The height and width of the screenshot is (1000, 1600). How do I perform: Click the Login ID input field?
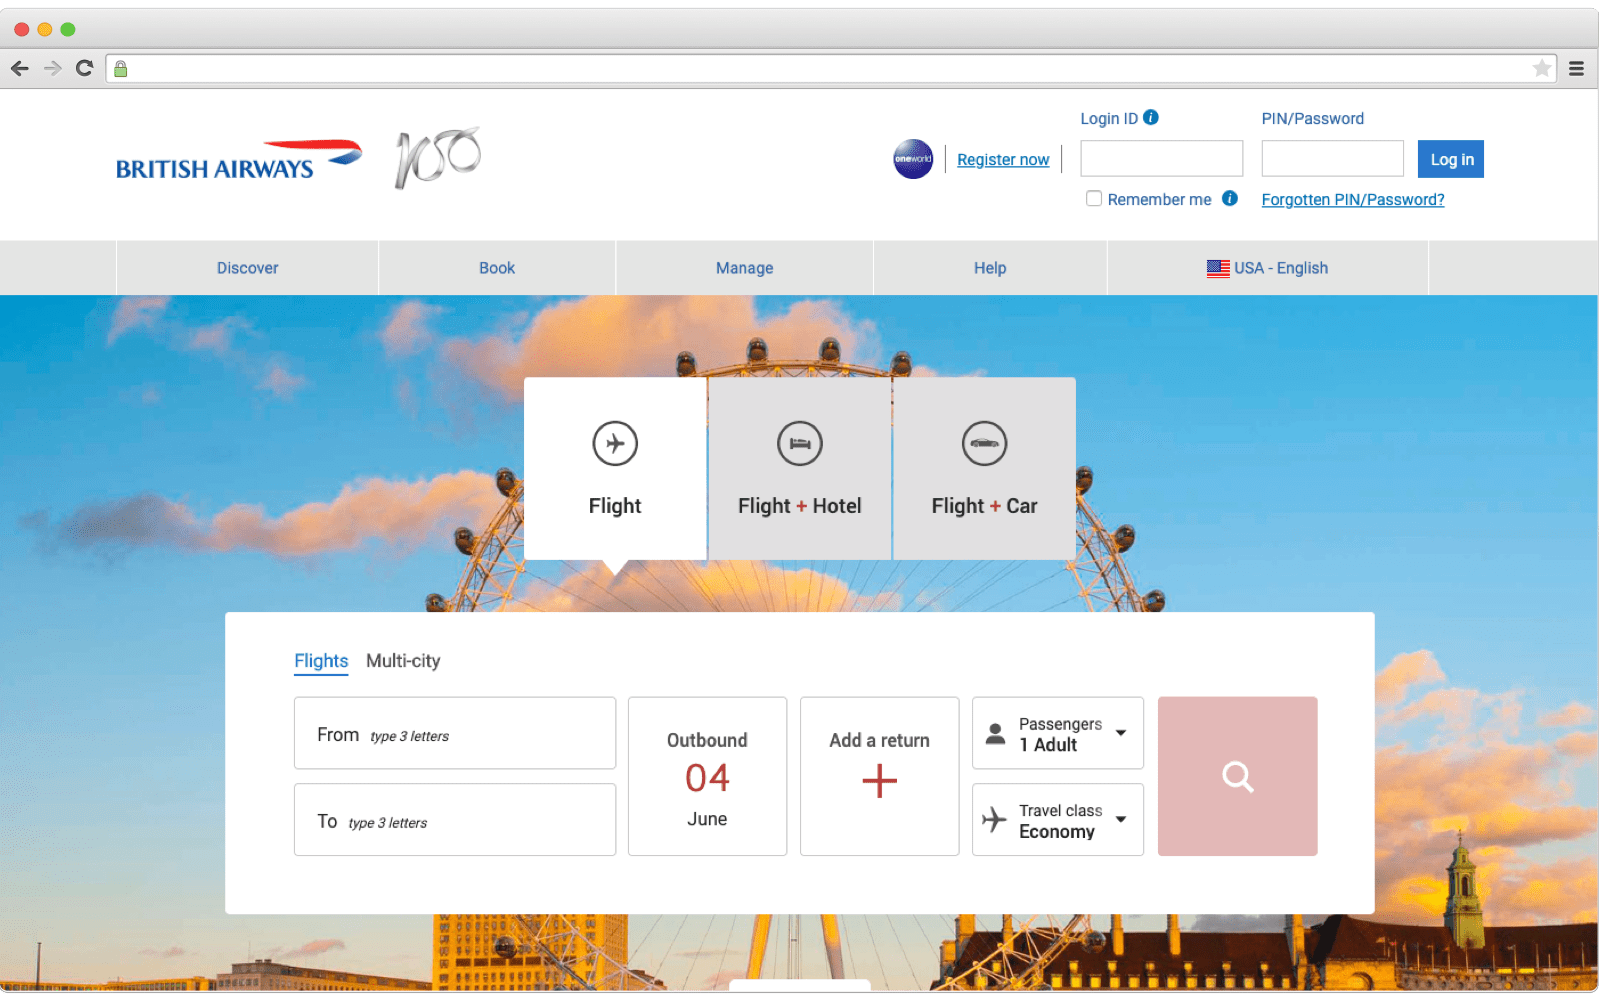(1162, 159)
